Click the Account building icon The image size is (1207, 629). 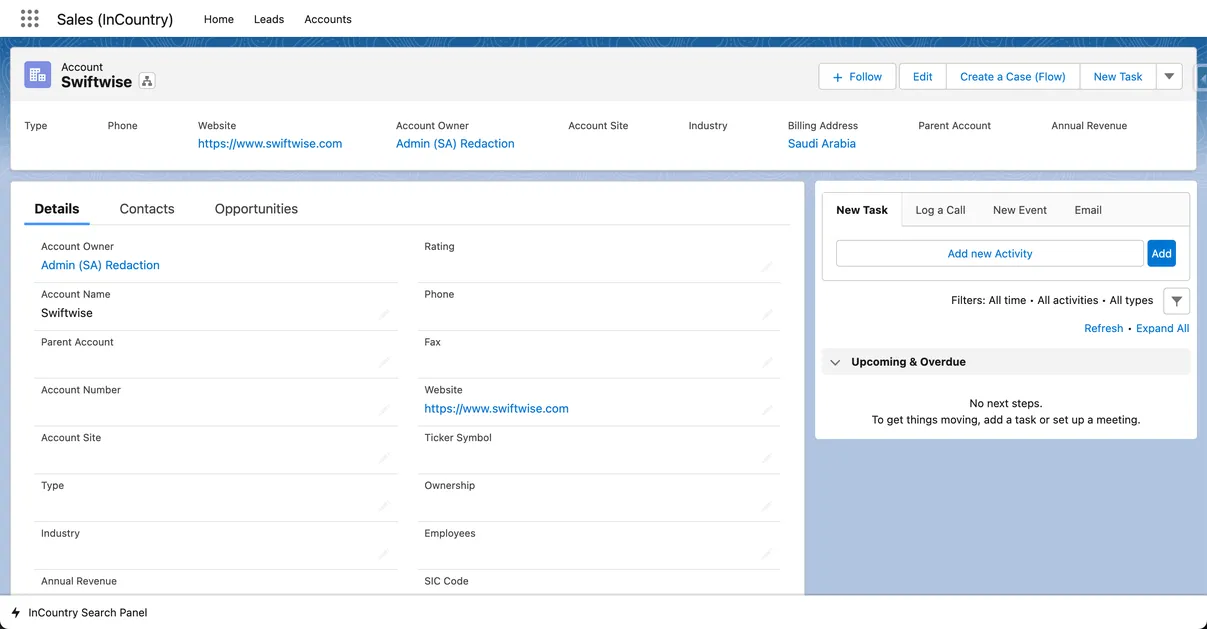(x=38, y=75)
